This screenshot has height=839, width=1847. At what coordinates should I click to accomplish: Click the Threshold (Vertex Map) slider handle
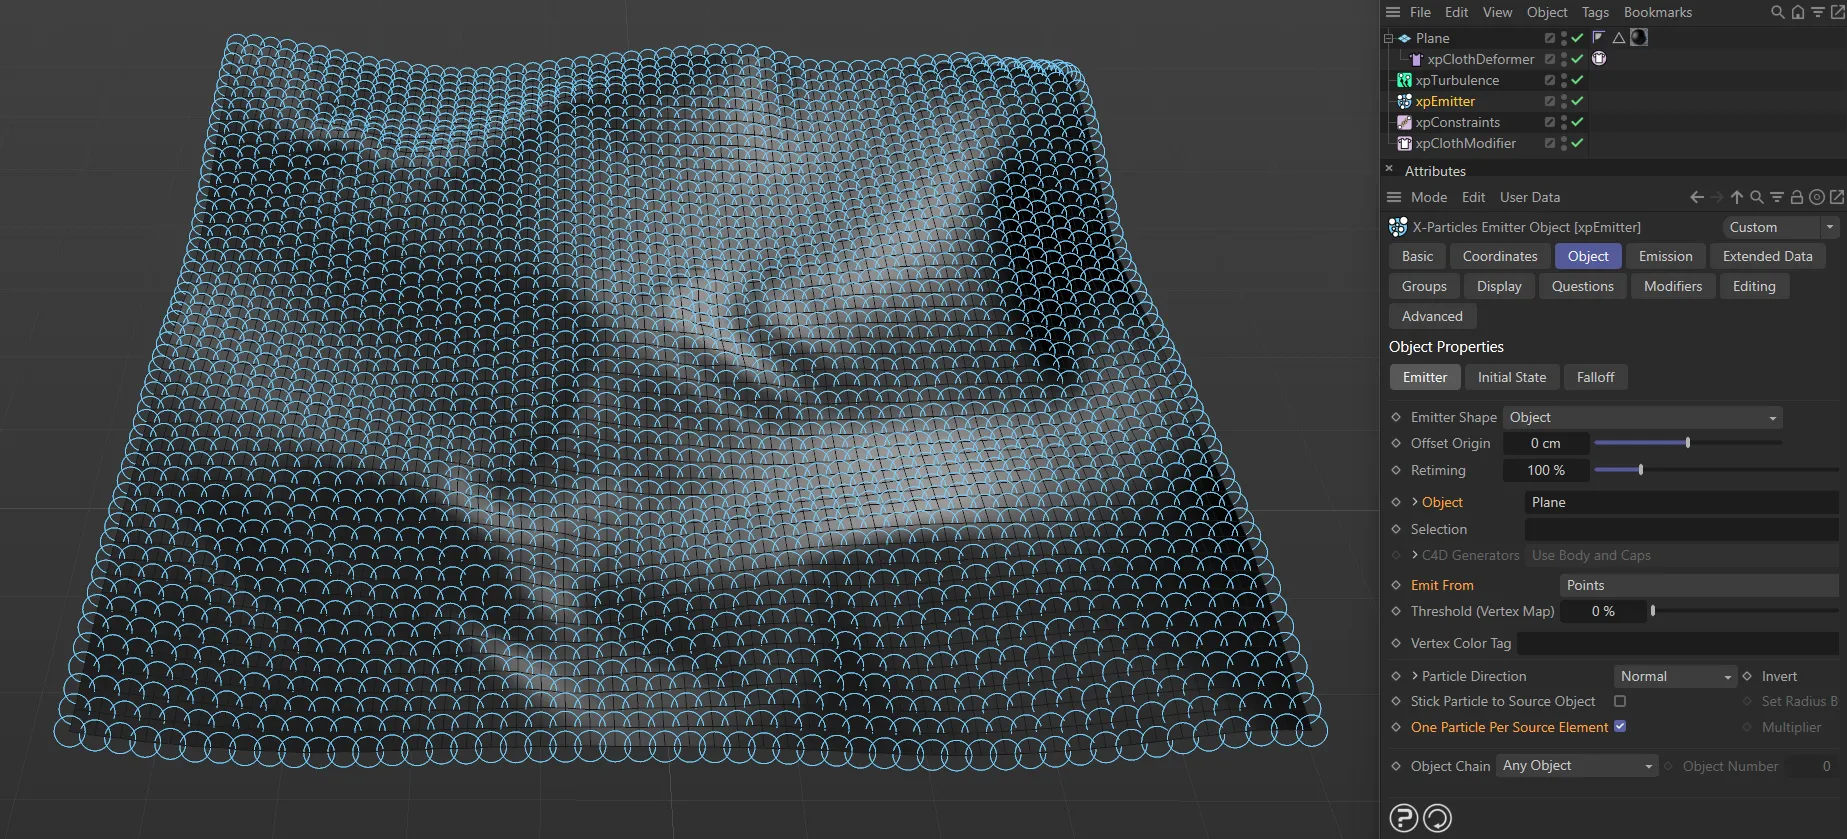click(1653, 610)
